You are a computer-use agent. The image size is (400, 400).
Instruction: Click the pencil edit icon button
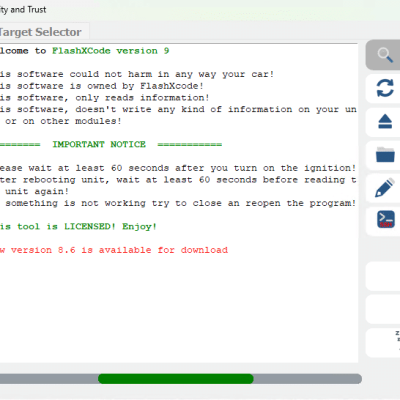[x=383, y=188]
